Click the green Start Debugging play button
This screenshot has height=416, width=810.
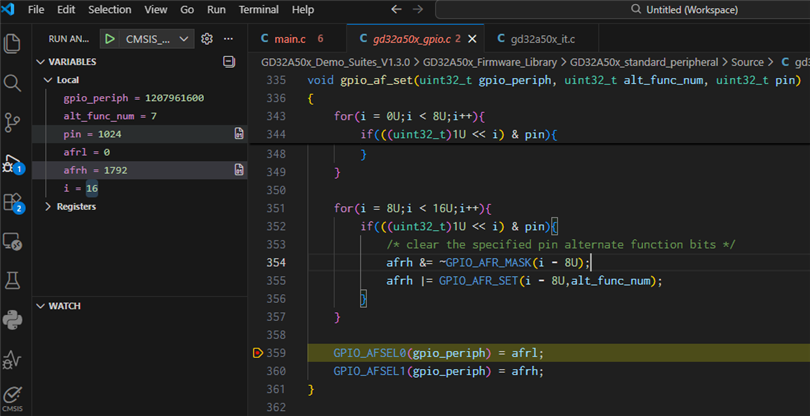[109, 39]
